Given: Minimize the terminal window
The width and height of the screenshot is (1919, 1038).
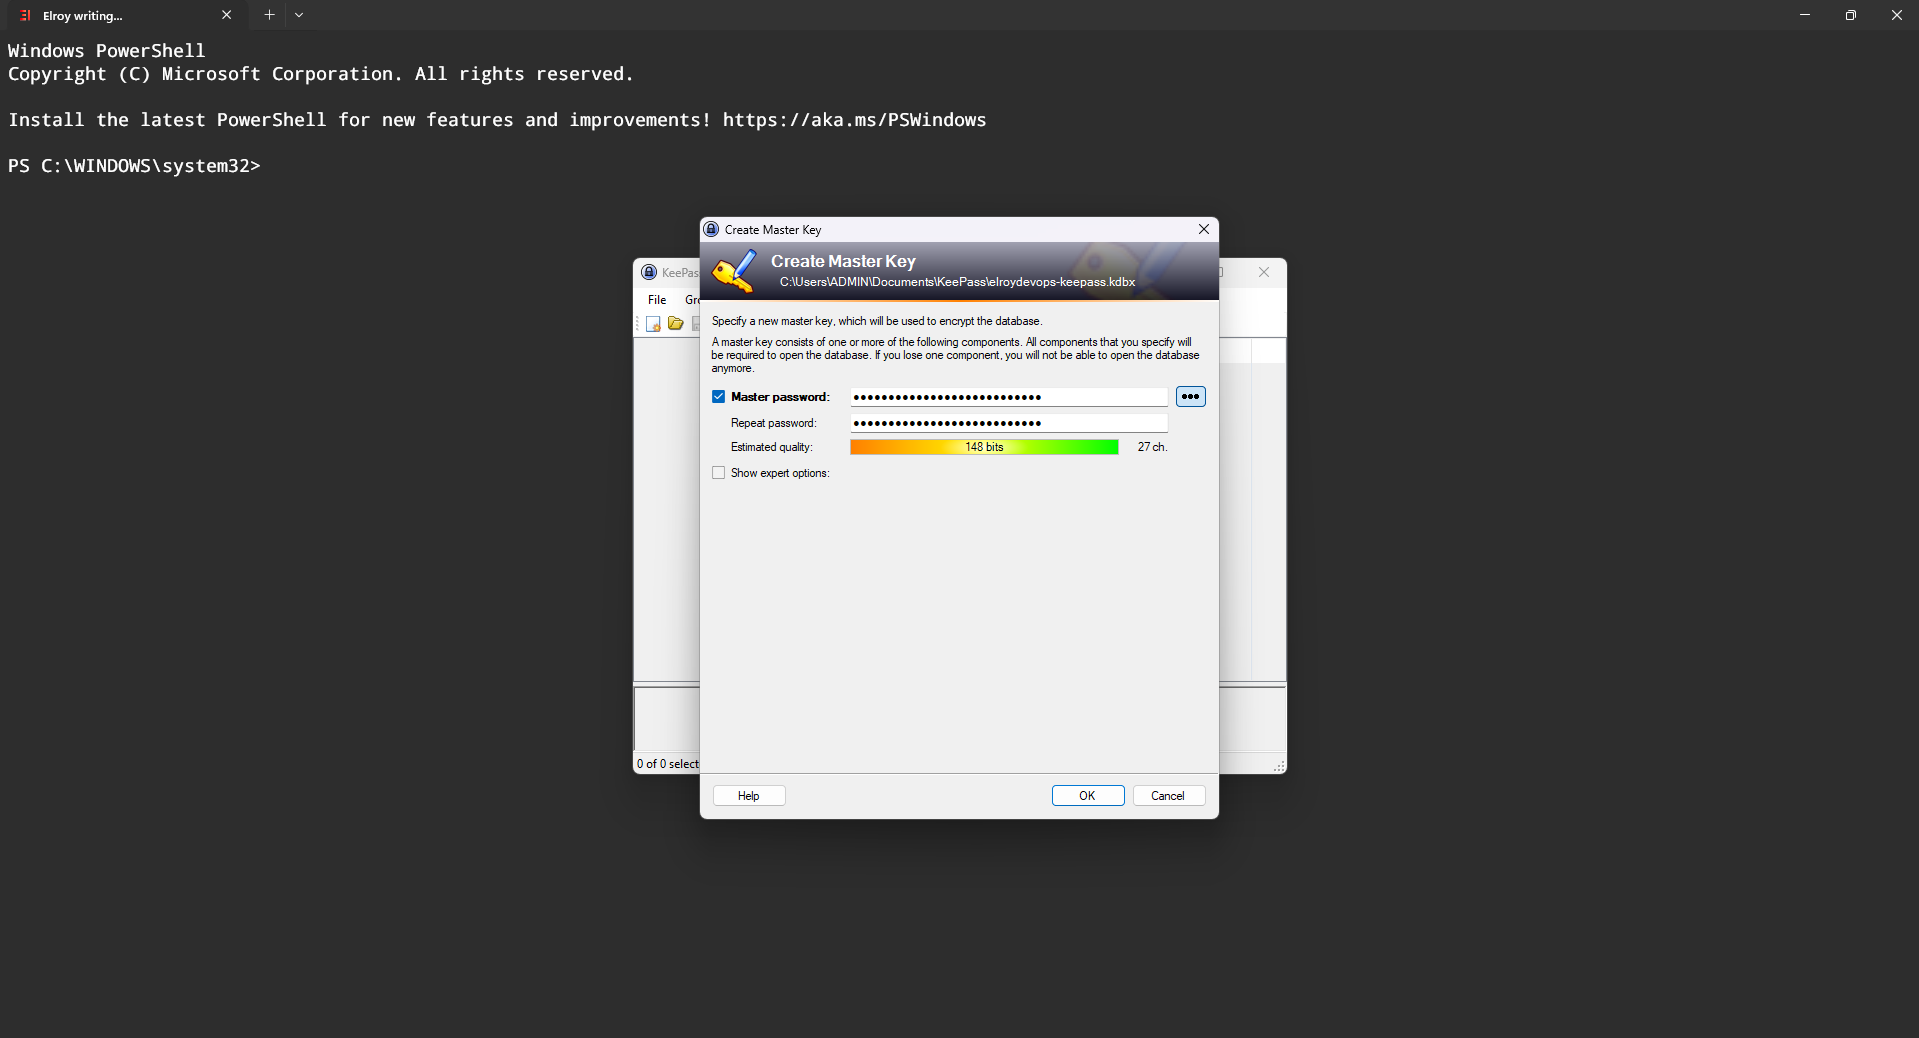Looking at the screenshot, I should (1805, 15).
